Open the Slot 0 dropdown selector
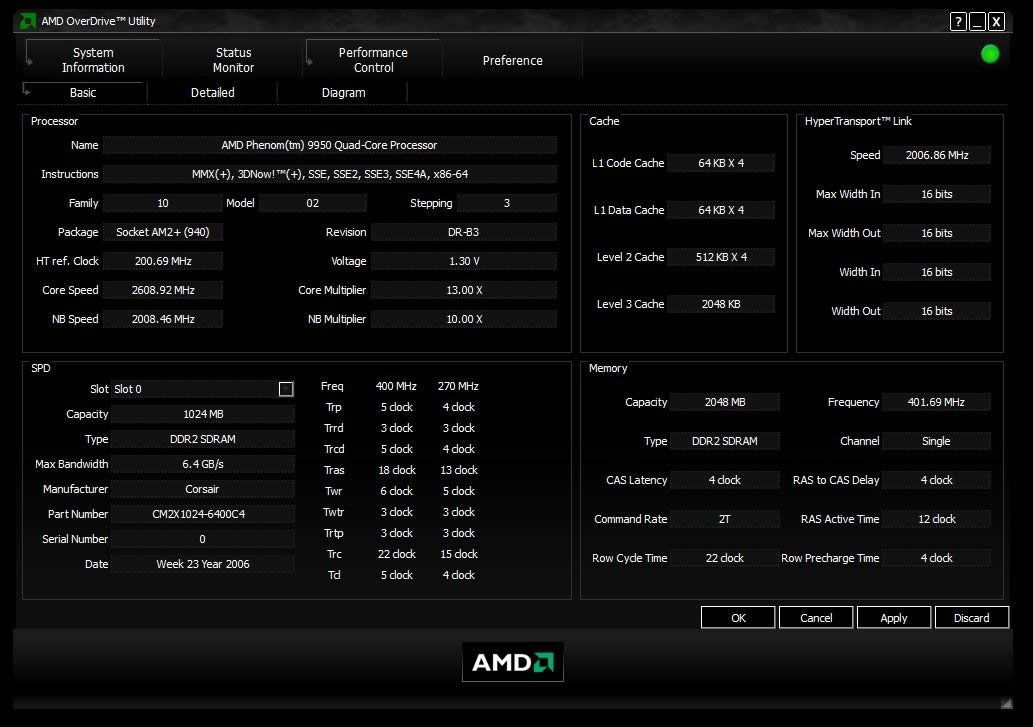1033x727 pixels. (x=286, y=389)
